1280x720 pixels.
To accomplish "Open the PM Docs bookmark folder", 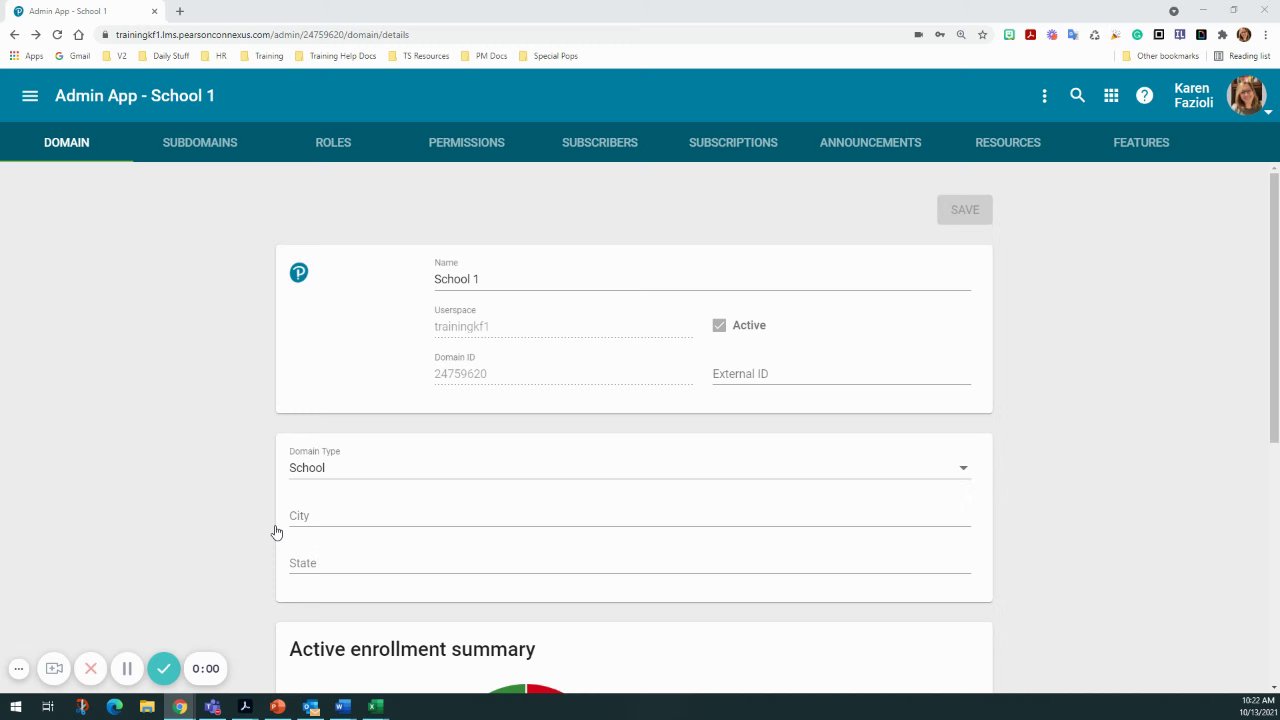I will [x=485, y=56].
